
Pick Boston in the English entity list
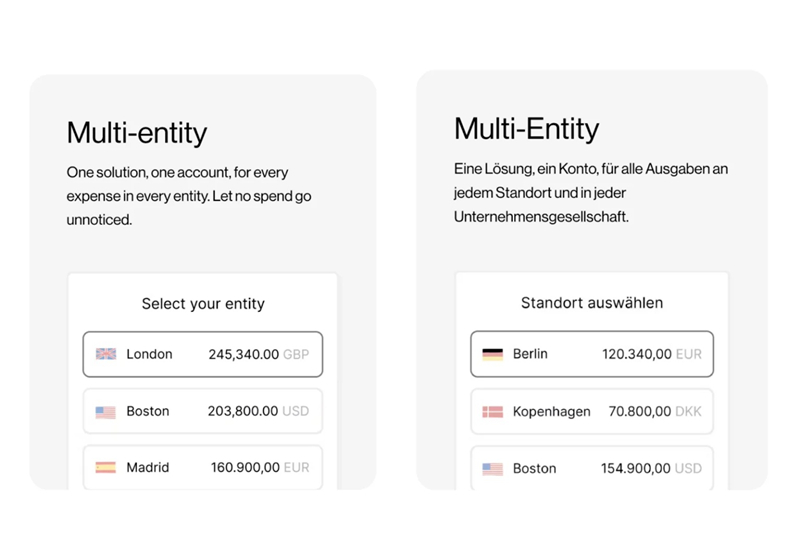pos(202,411)
